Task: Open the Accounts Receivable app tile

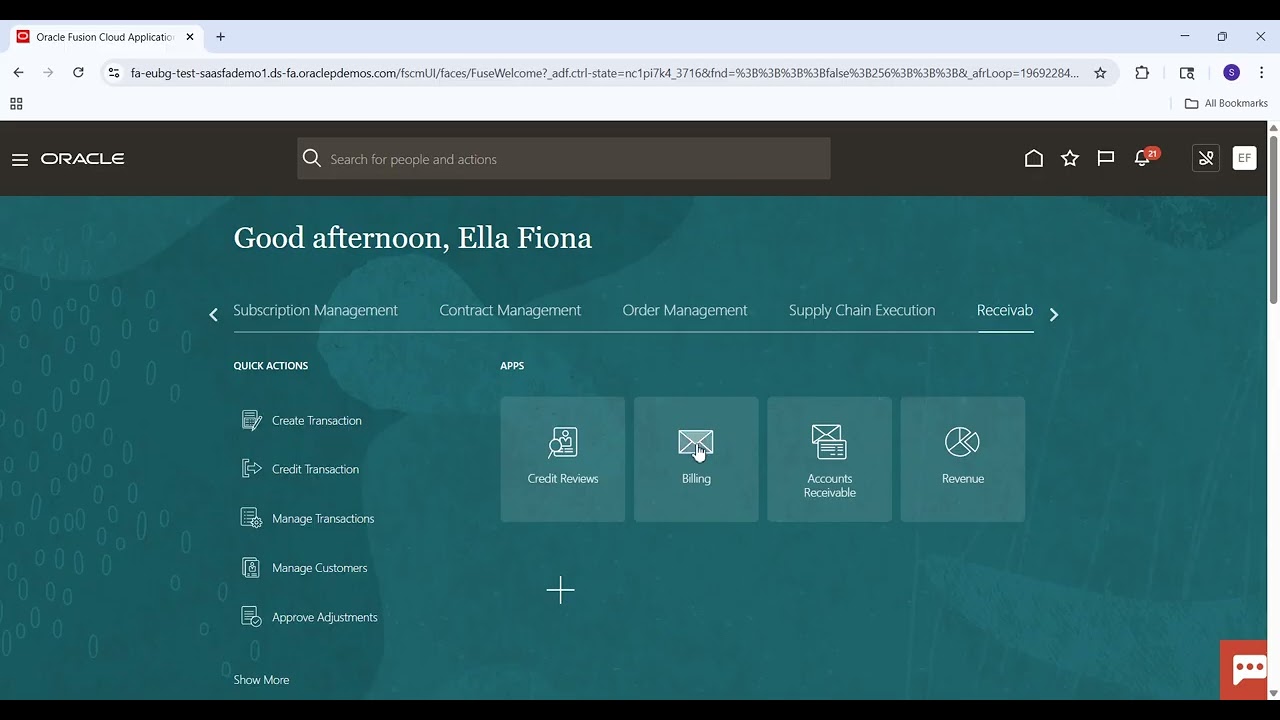Action: point(830,459)
